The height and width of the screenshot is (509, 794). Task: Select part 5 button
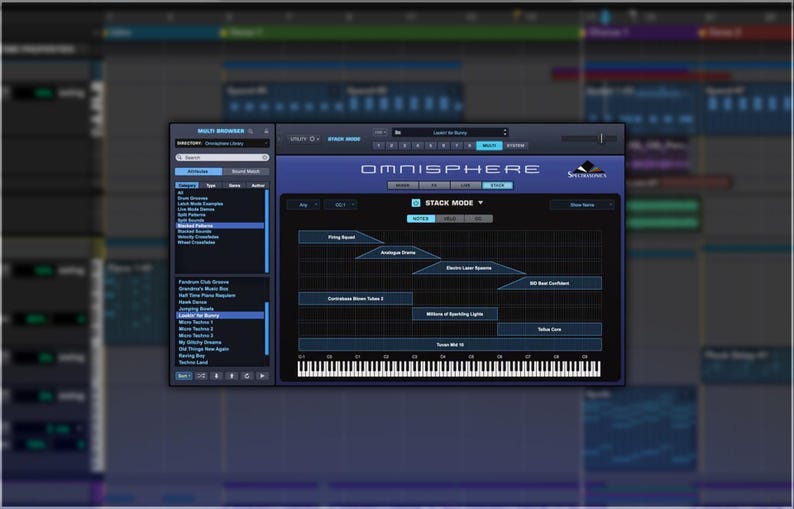coord(430,146)
